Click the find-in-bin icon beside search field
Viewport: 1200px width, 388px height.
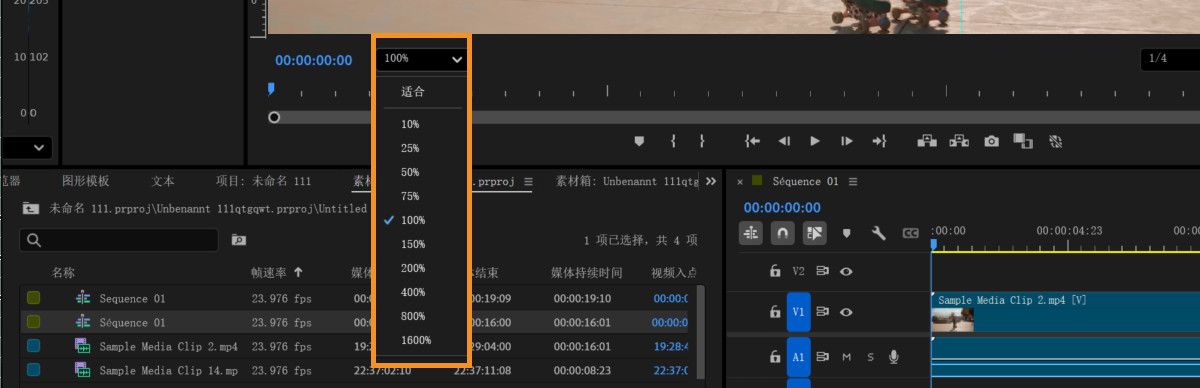pos(239,240)
